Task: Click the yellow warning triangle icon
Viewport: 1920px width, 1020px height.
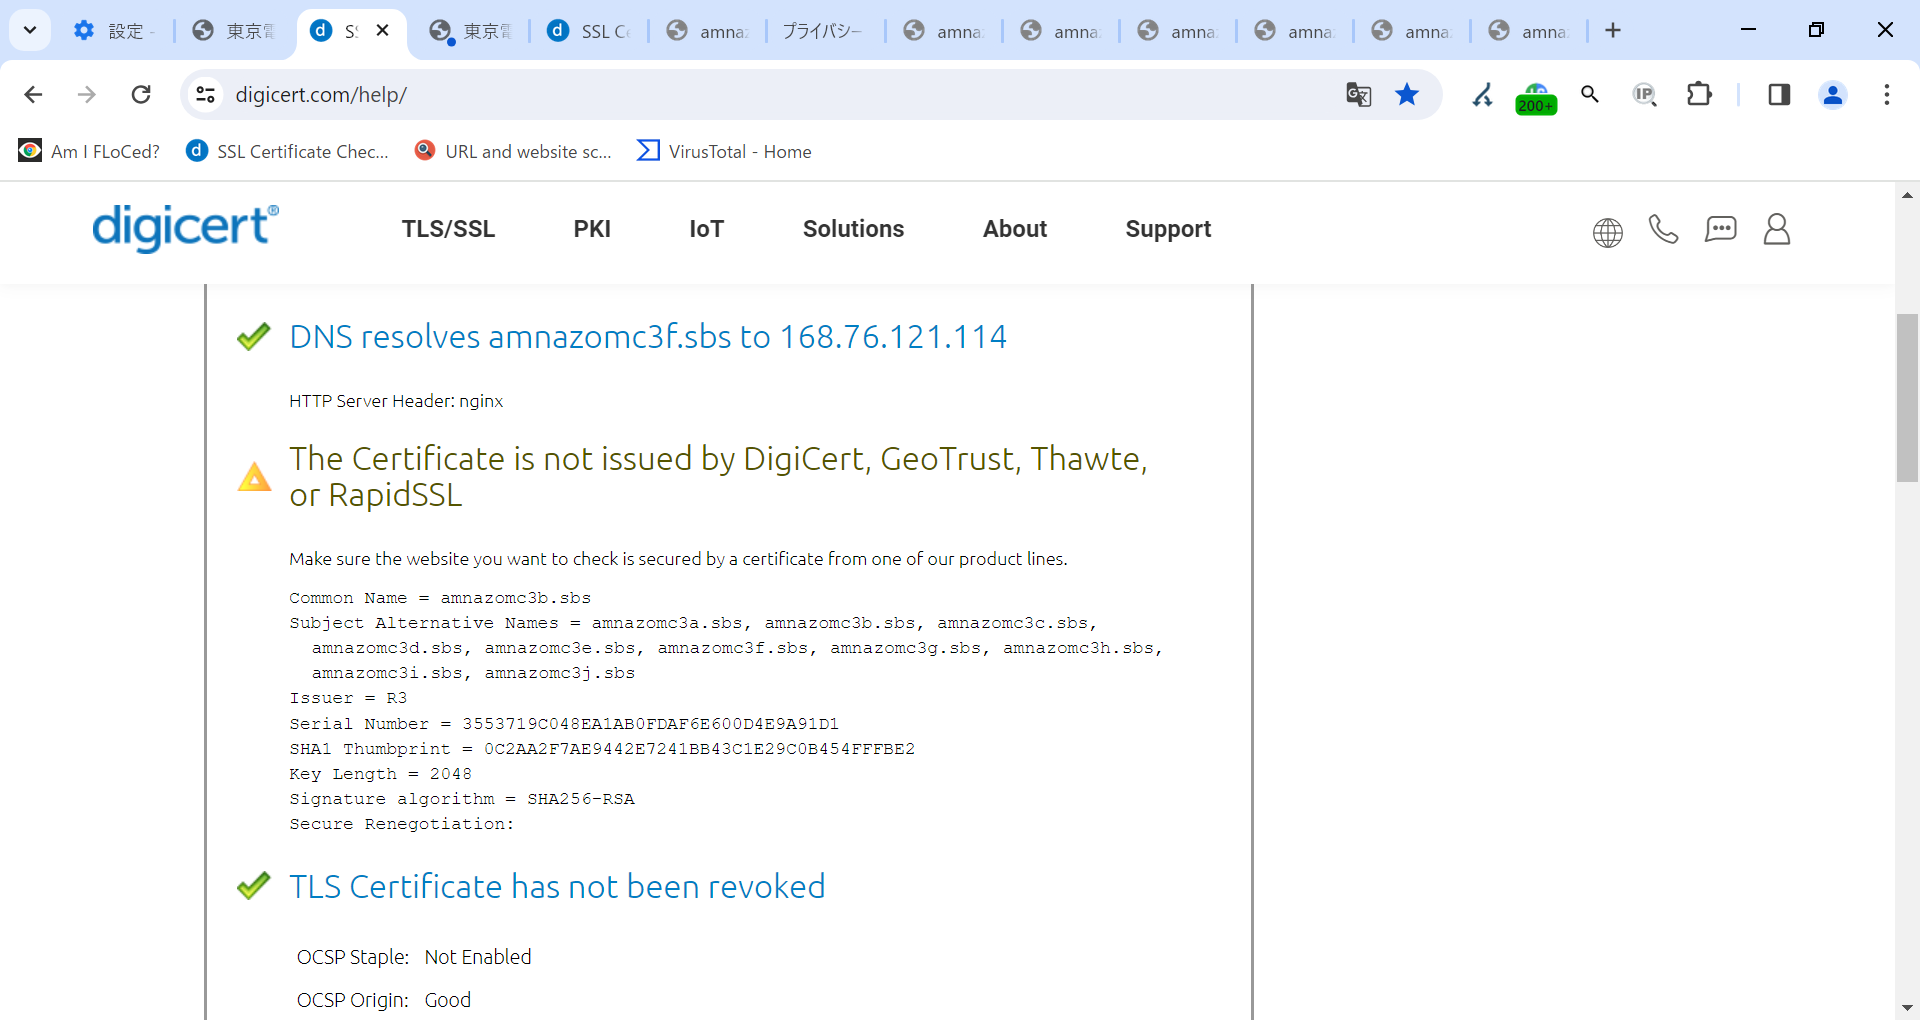Action: [254, 476]
